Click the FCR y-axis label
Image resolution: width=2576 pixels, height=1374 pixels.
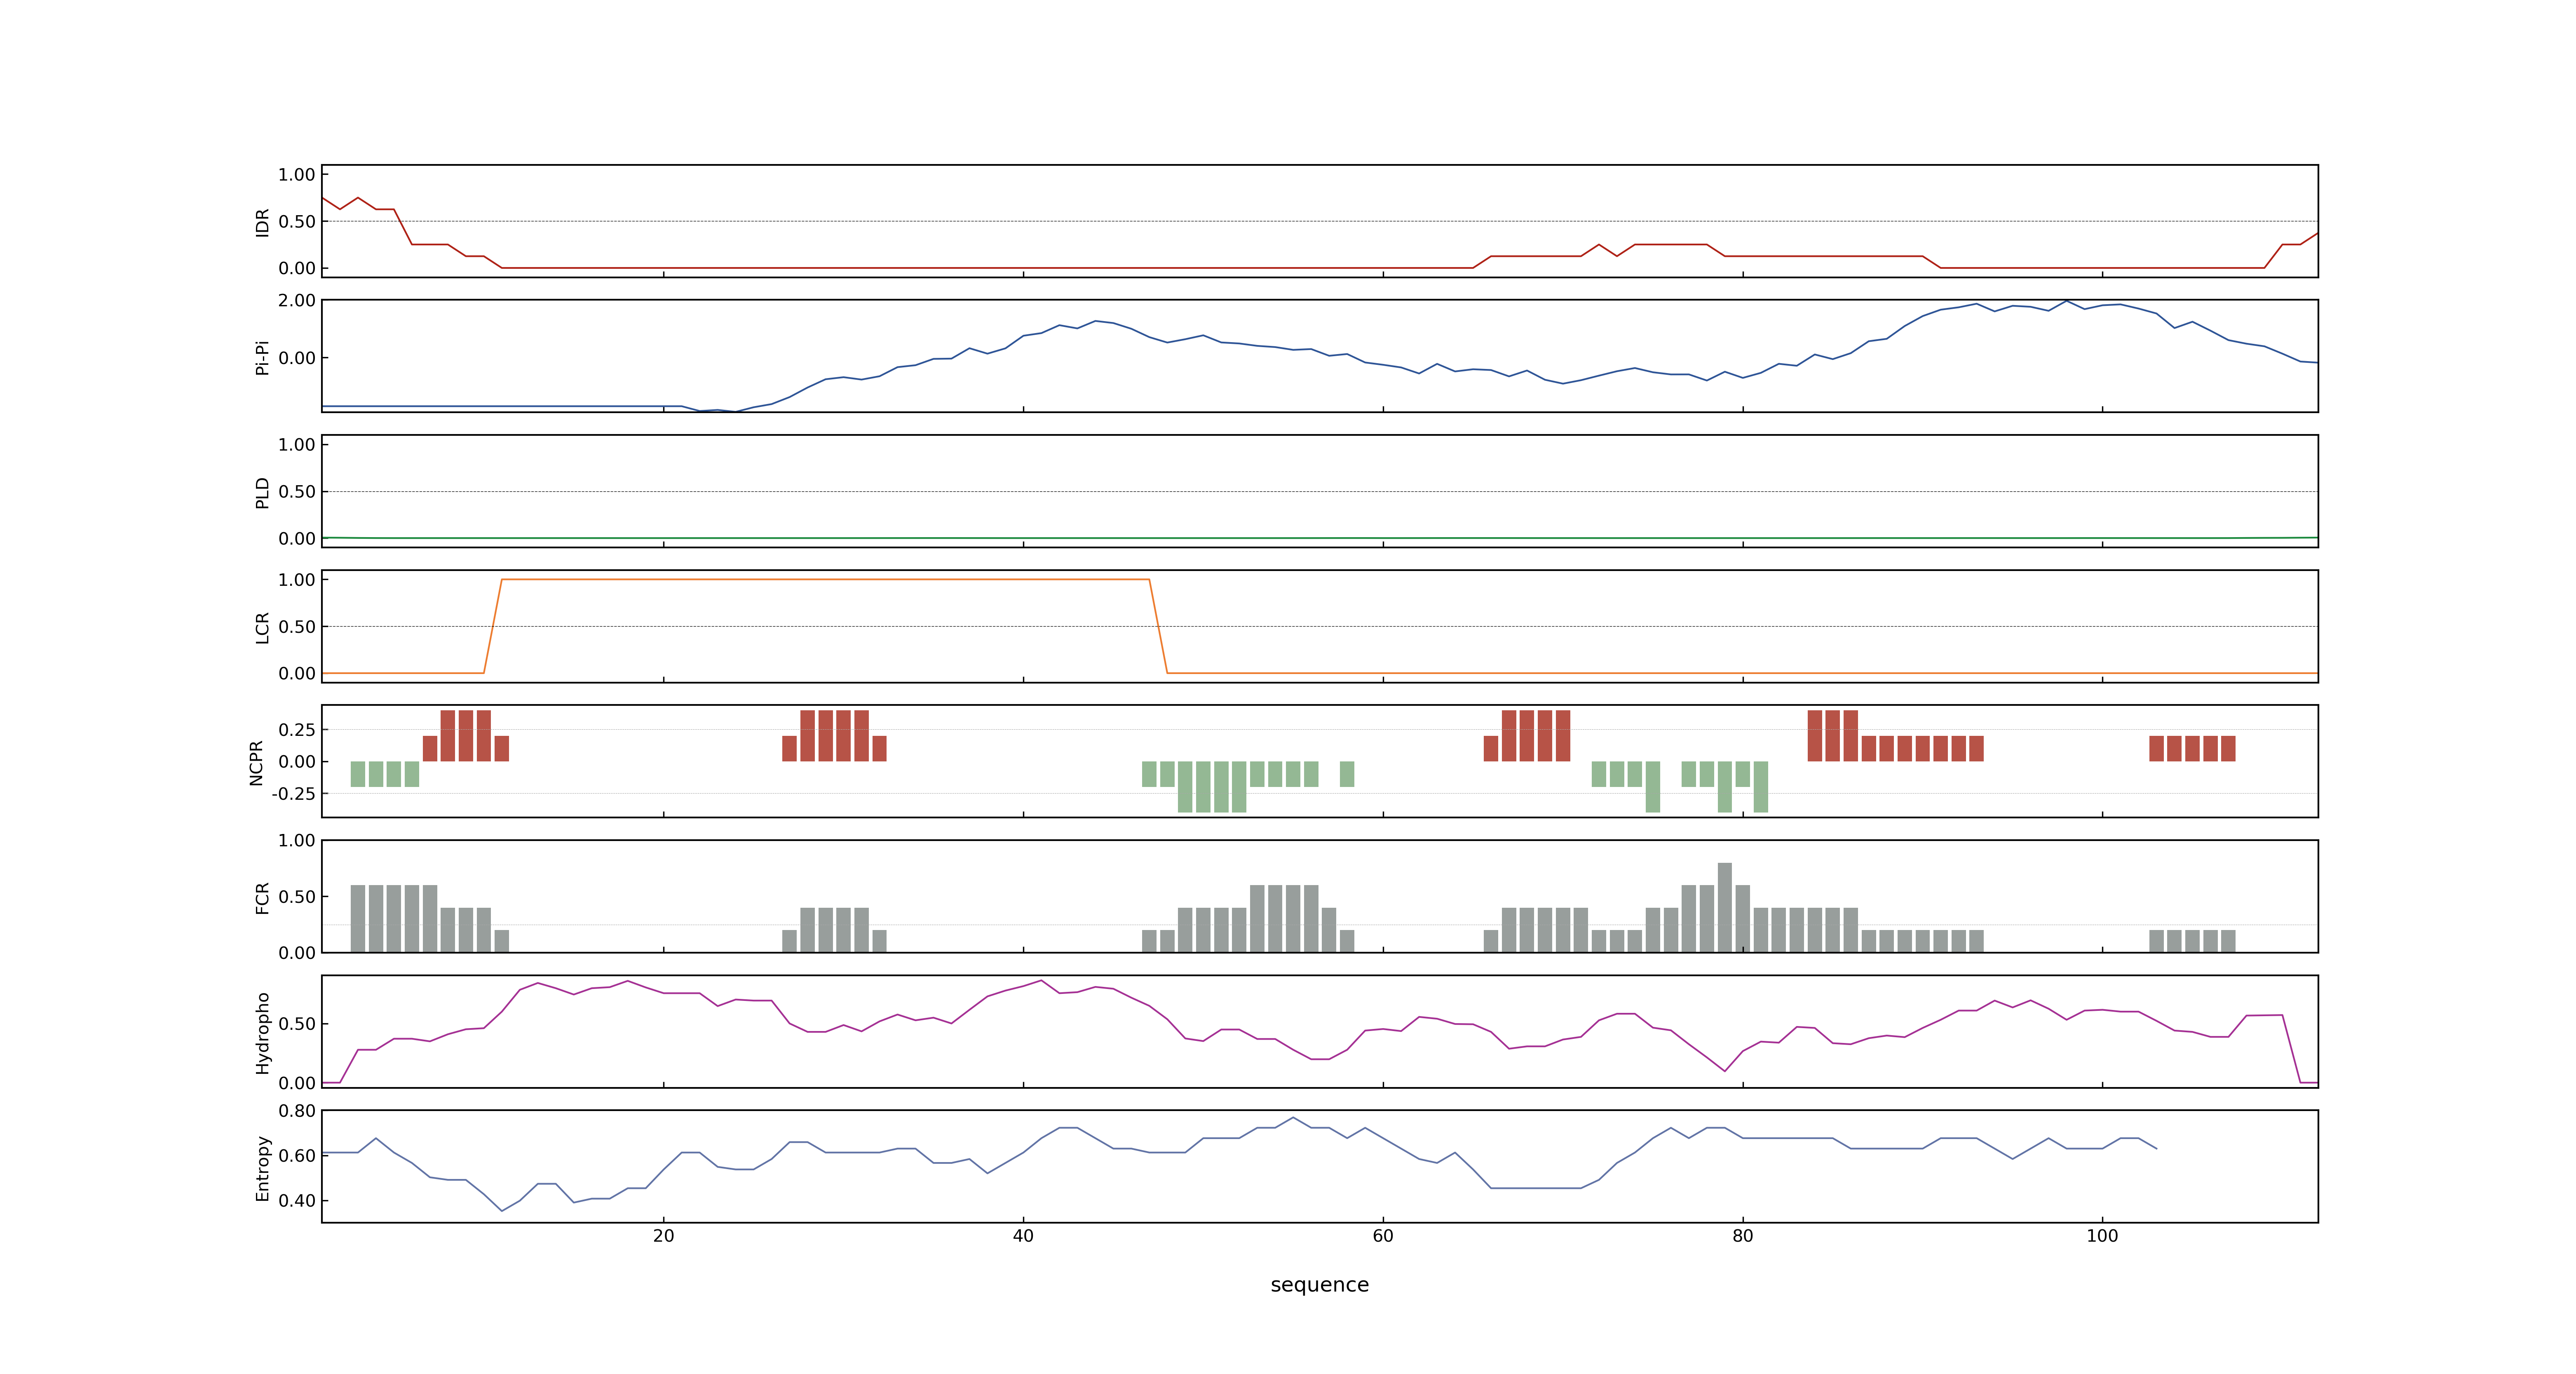point(262,897)
